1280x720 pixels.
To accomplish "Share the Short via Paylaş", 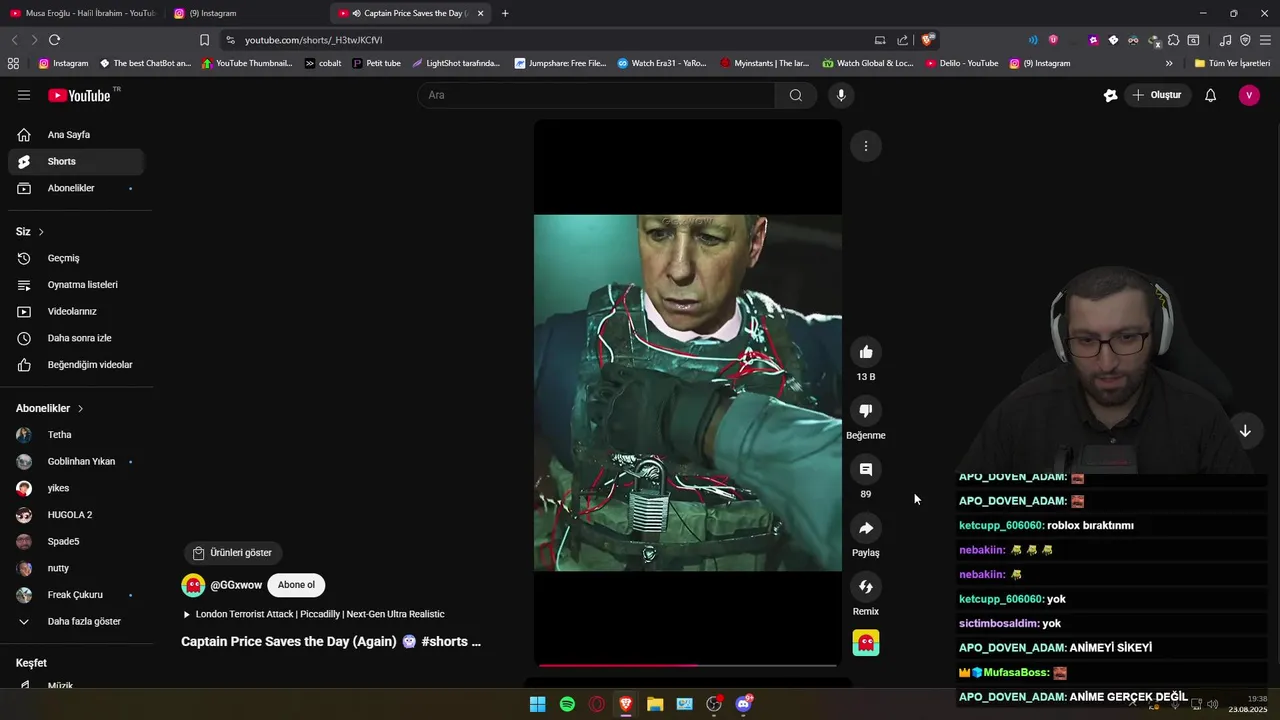I will click(866, 528).
